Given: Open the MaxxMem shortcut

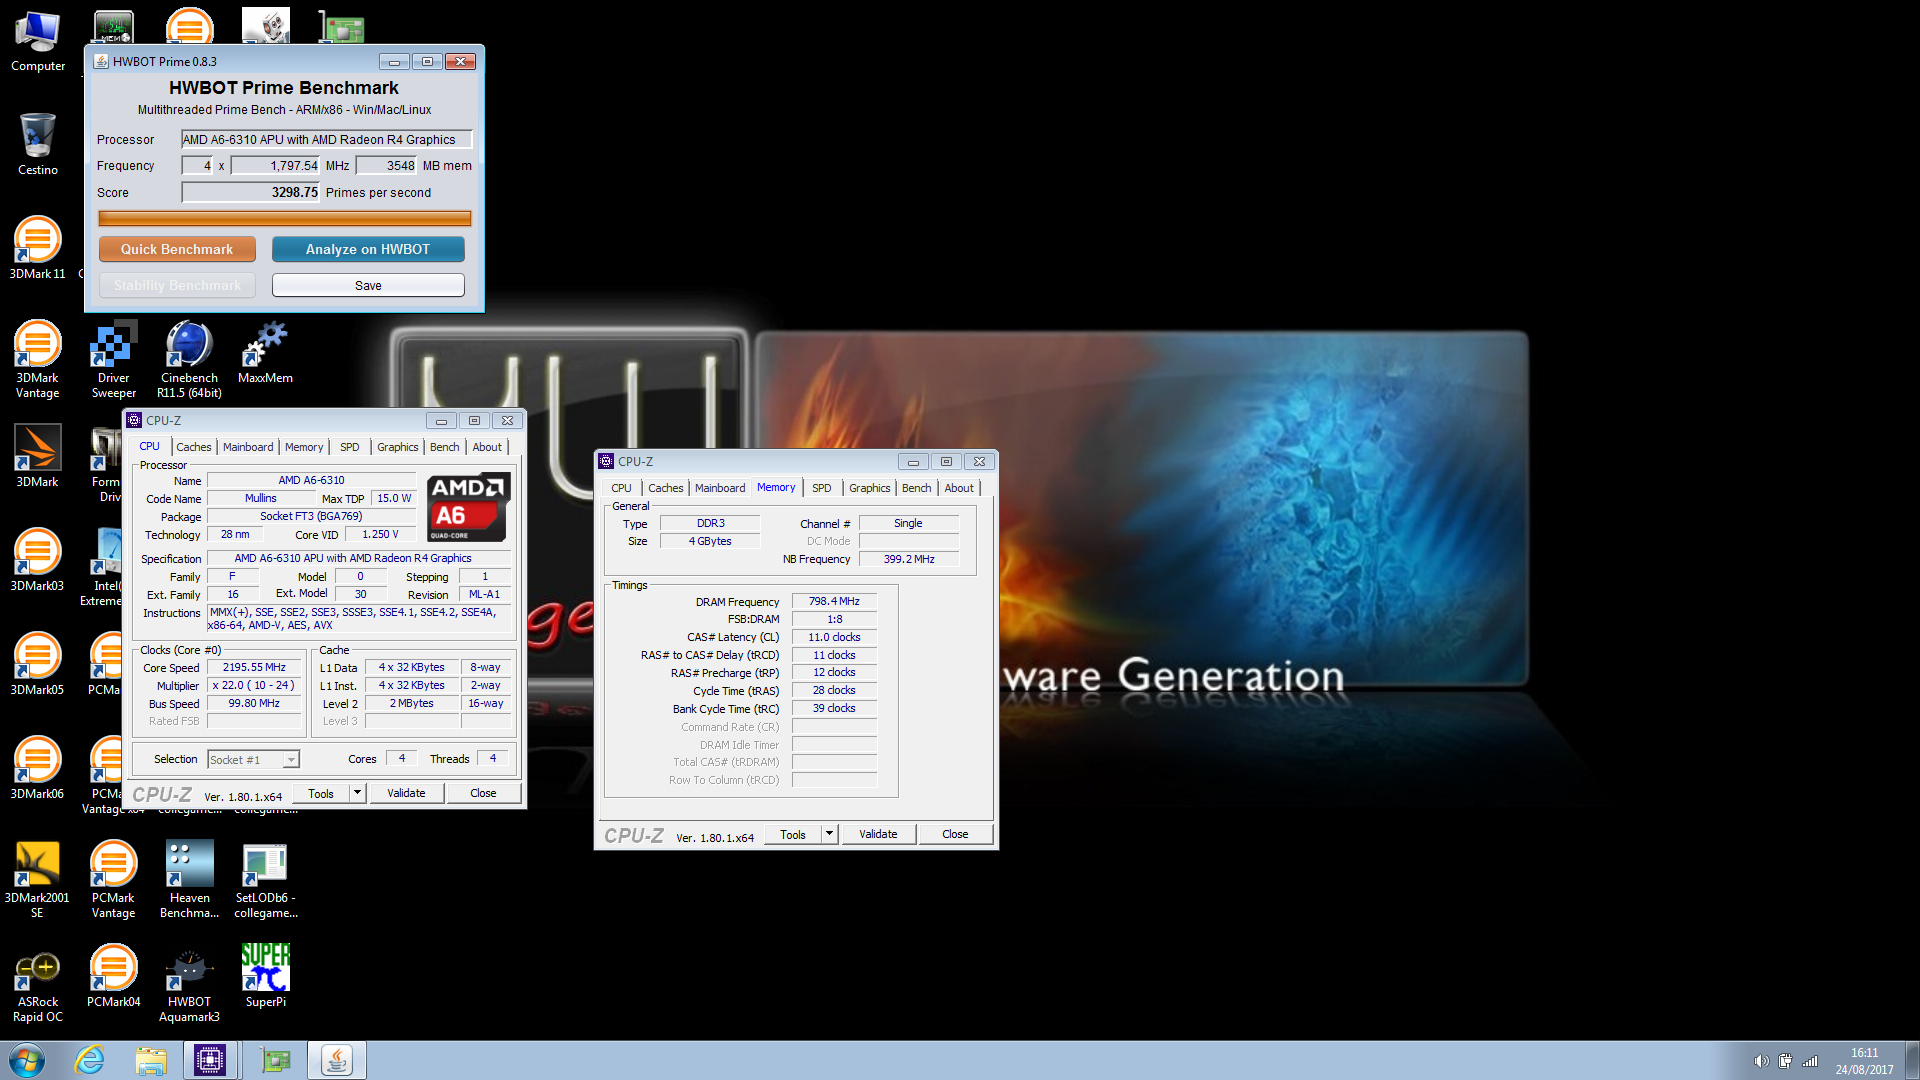Looking at the screenshot, I should [x=266, y=352].
